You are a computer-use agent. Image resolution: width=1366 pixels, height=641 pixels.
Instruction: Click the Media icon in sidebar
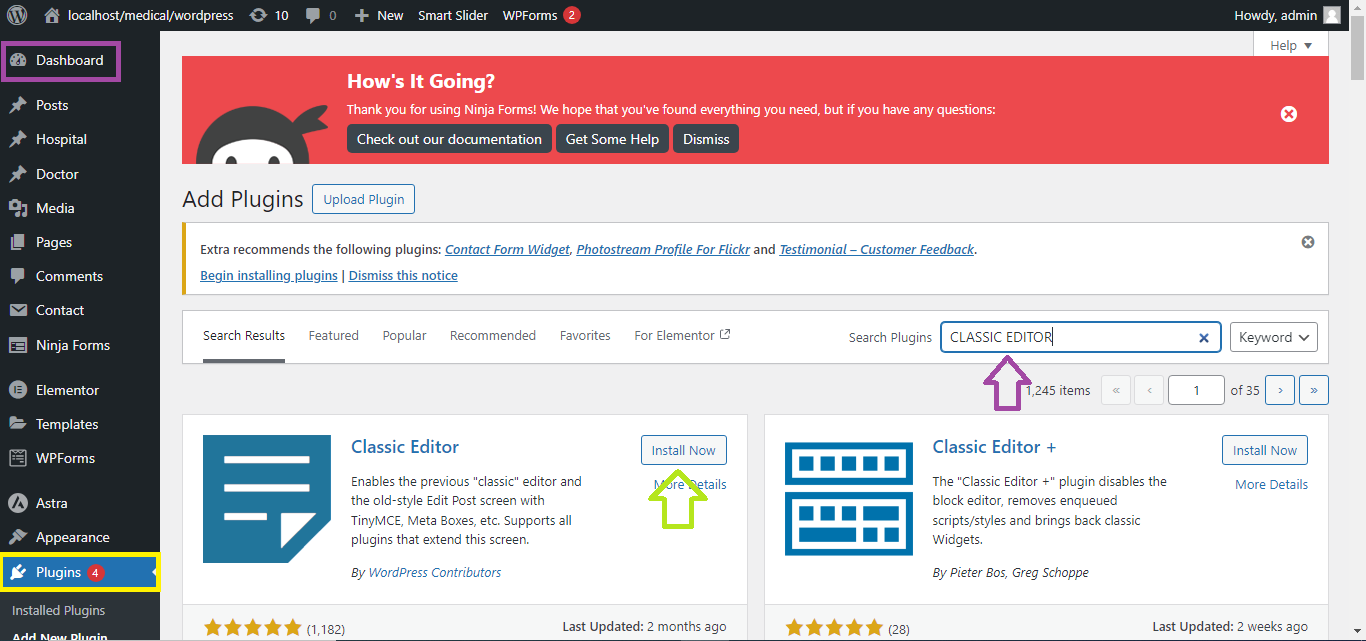[17, 208]
